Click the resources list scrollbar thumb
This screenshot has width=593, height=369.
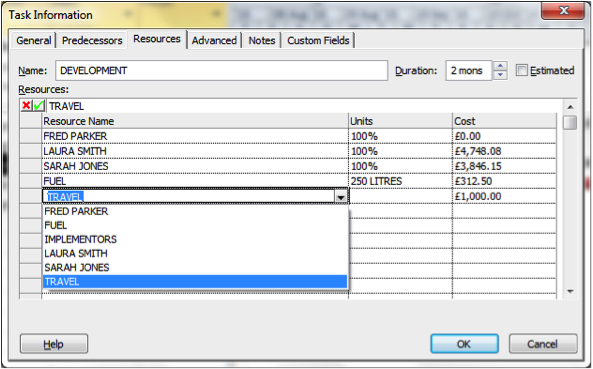570,122
